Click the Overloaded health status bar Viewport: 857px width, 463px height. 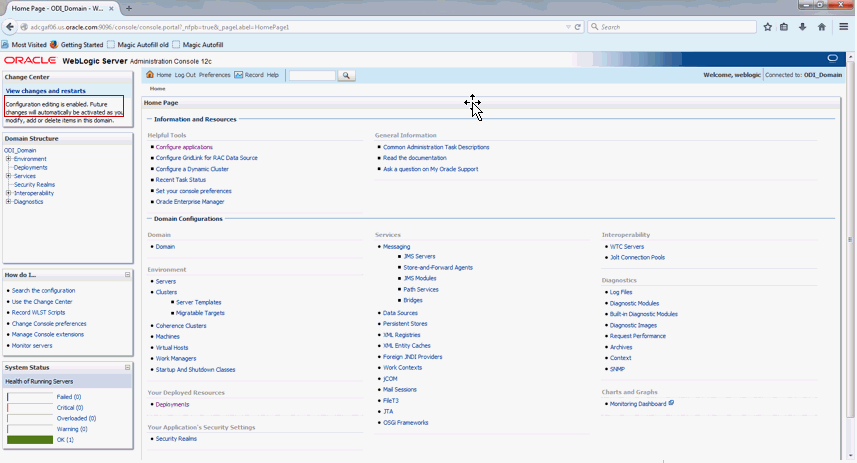tap(30, 418)
